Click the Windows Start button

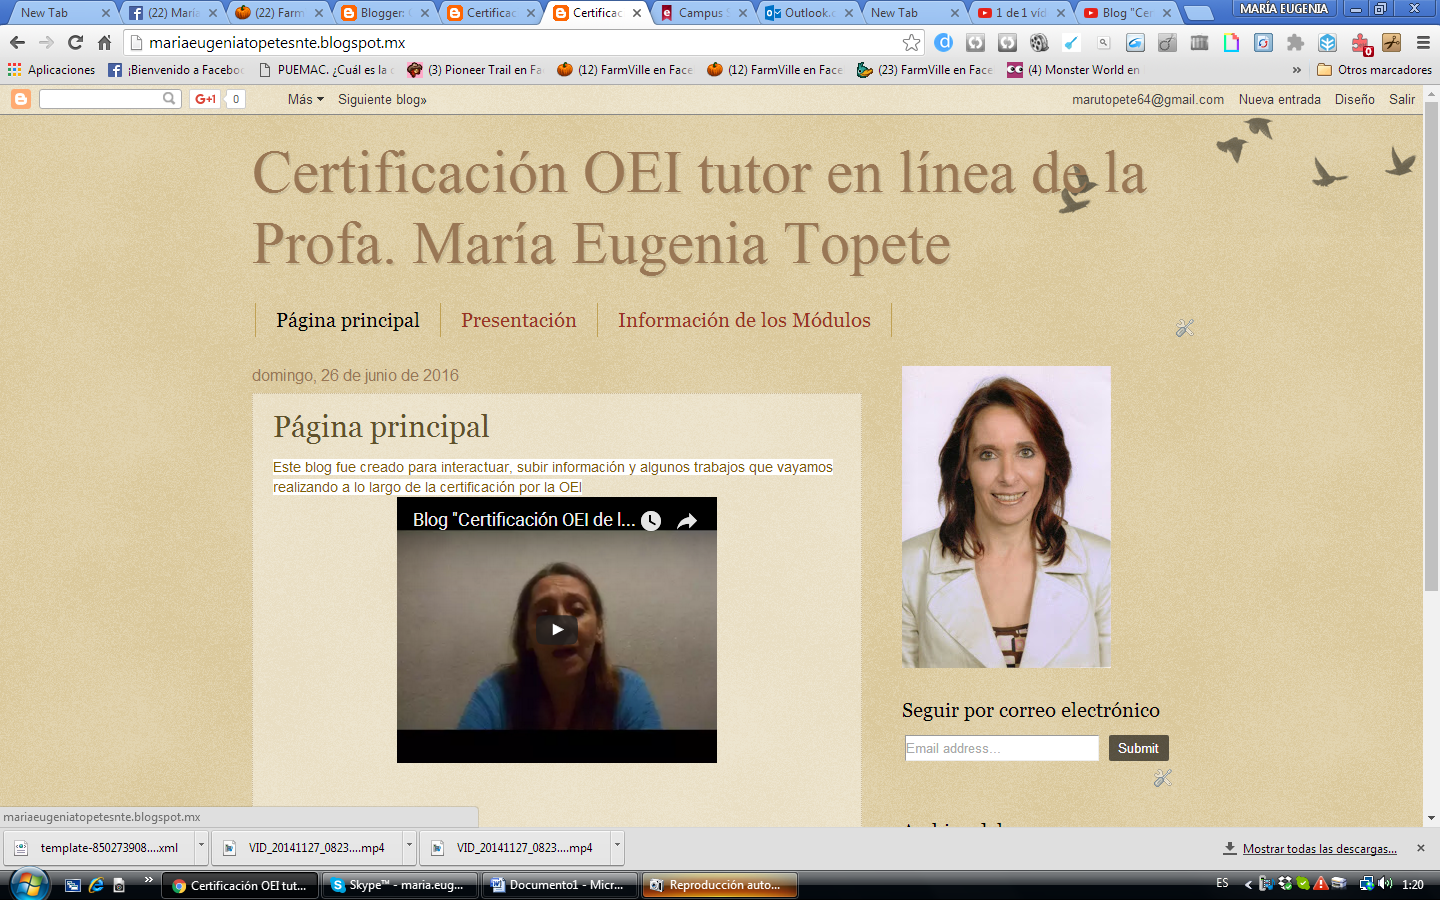coord(29,884)
